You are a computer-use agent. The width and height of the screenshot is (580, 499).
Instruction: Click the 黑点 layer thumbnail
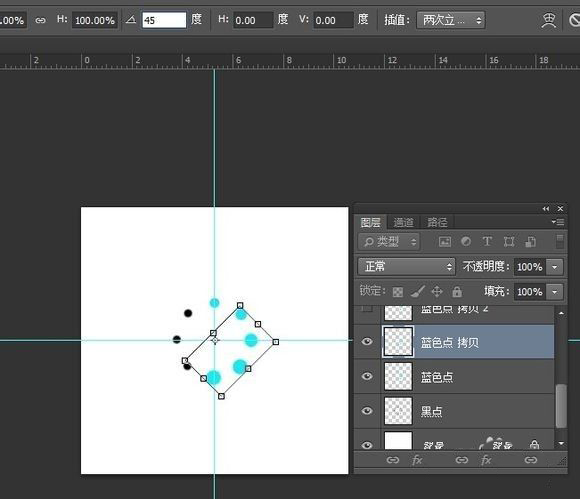point(398,411)
